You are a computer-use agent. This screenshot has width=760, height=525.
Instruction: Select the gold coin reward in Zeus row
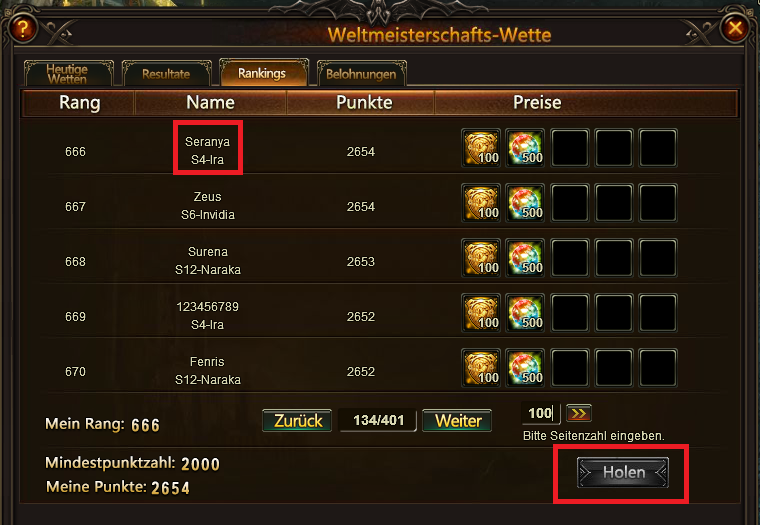[481, 203]
